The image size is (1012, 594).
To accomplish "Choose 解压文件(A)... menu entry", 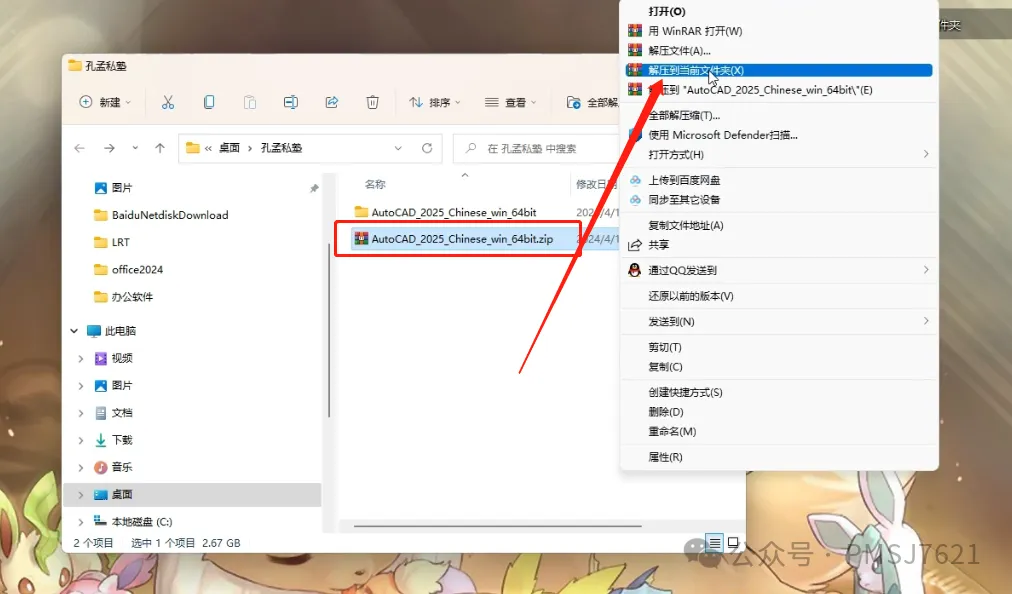I will click(779, 50).
